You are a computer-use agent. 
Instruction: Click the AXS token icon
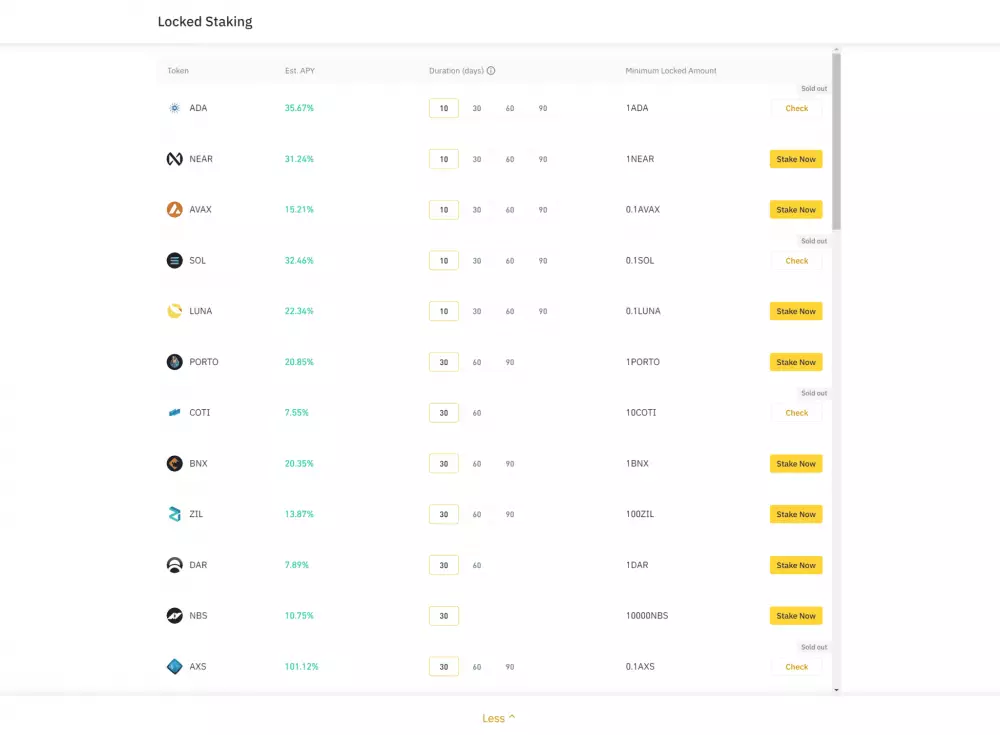pyautogui.click(x=172, y=666)
